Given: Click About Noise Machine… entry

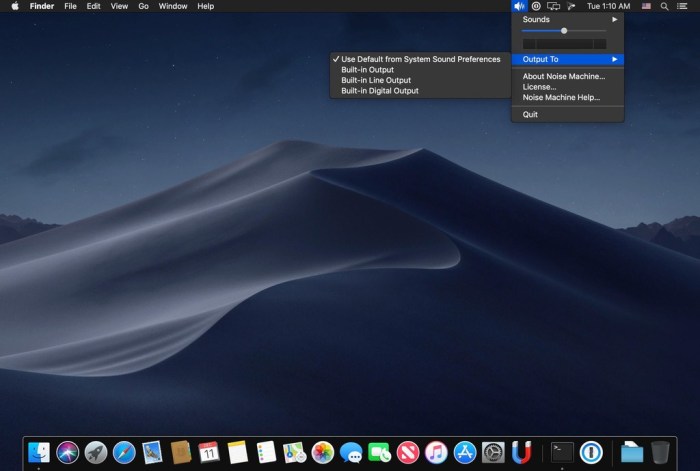Looking at the screenshot, I should 563,76.
